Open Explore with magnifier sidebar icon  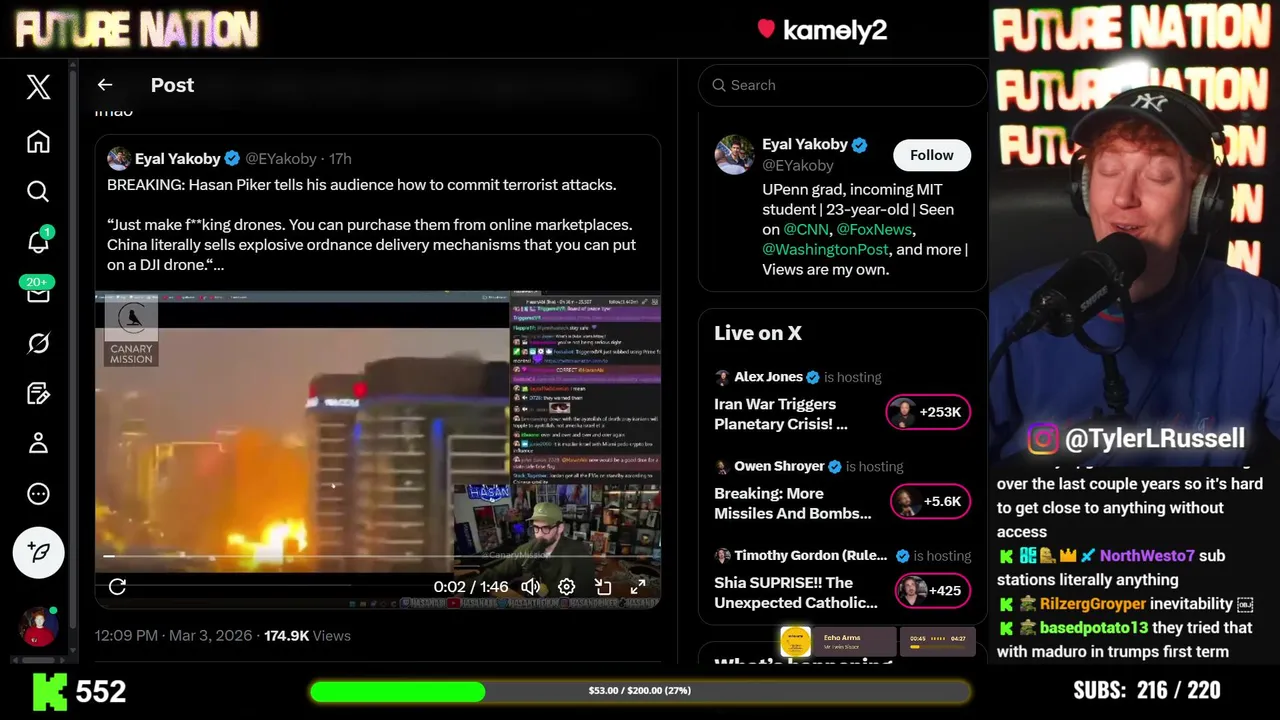(x=38, y=191)
